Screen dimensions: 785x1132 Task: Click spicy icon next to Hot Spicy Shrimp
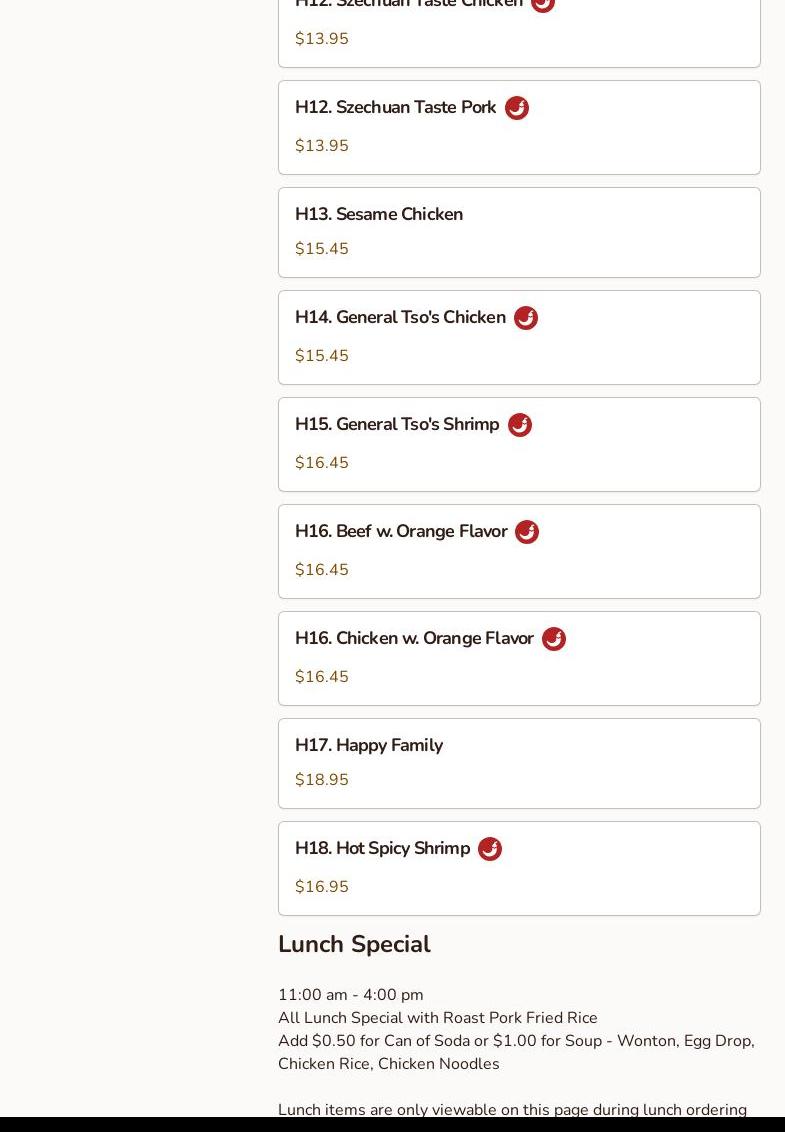(489, 849)
